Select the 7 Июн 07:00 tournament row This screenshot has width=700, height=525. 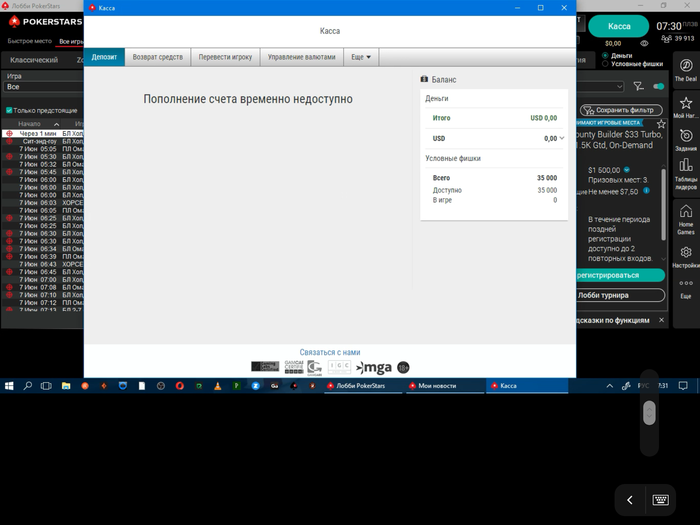tap(43, 279)
